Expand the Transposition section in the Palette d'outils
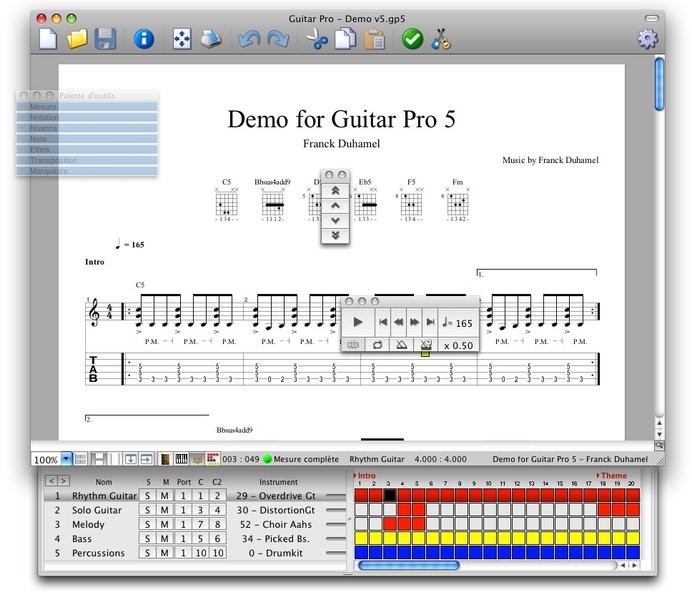The image size is (692, 600). (87, 160)
